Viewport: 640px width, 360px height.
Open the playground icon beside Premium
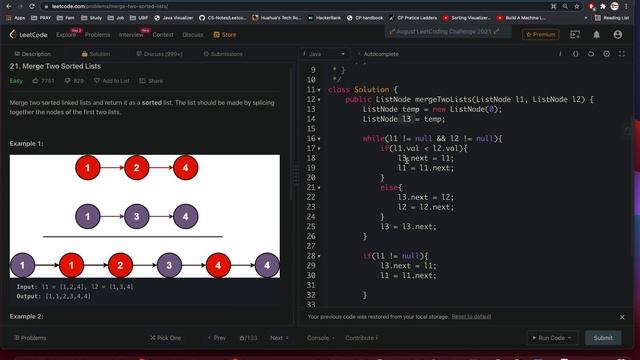(575, 35)
